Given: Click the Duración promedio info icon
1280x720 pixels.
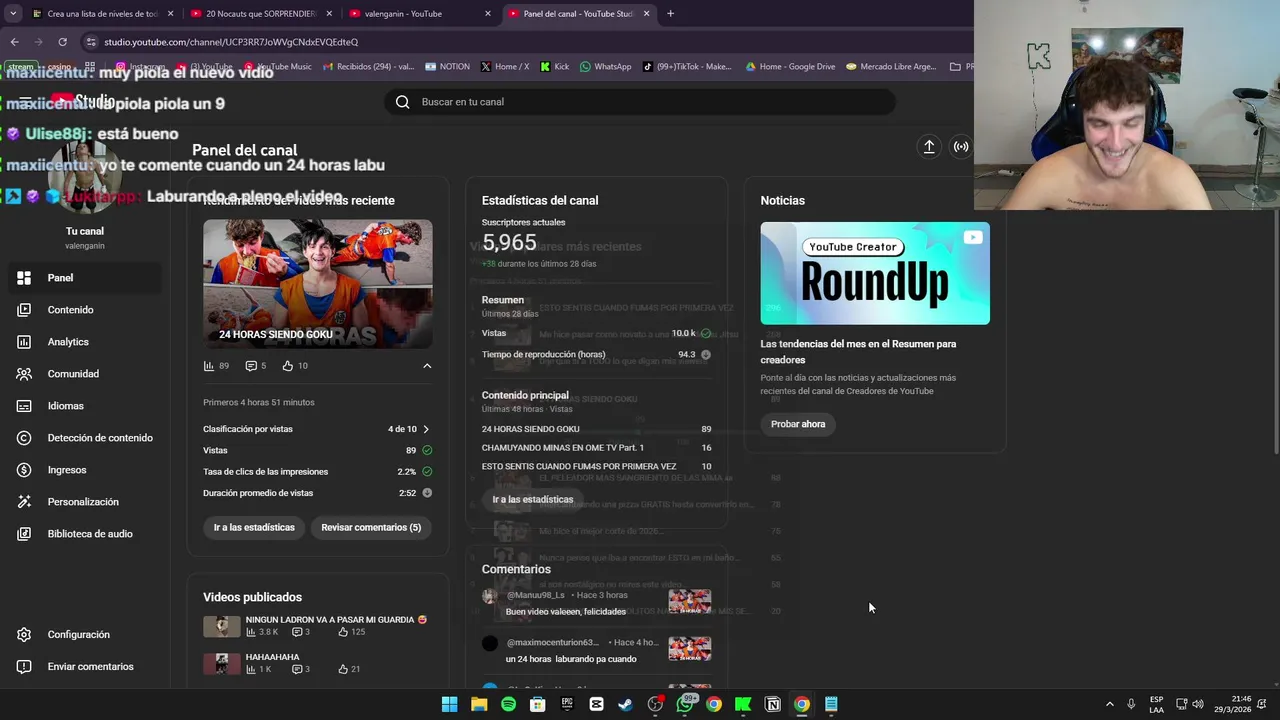Looking at the screenshot, I should 427,493.
